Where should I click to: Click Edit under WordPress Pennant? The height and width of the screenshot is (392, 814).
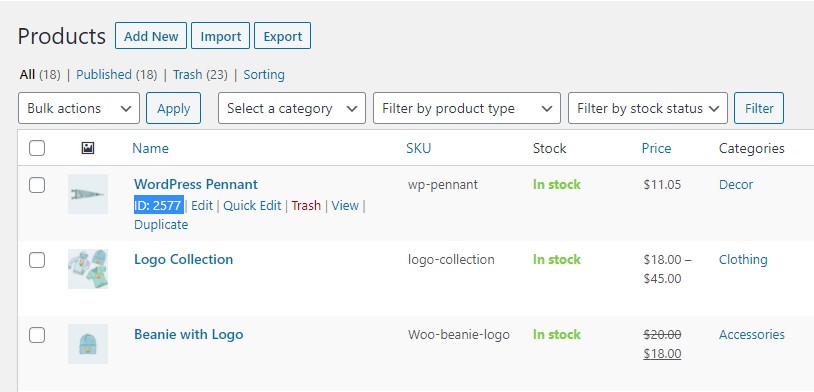click(202, 206)
